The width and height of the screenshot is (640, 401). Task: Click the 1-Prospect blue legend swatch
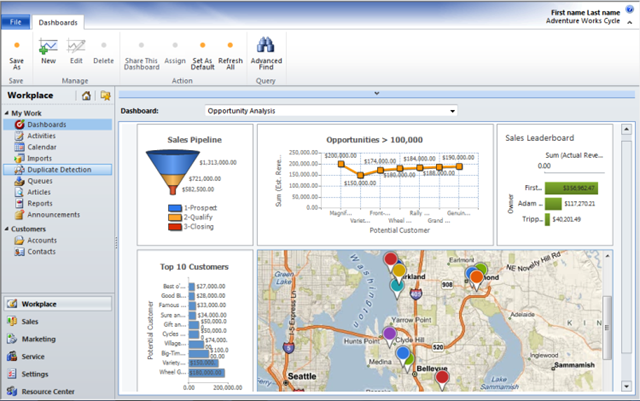pos(175,208)
